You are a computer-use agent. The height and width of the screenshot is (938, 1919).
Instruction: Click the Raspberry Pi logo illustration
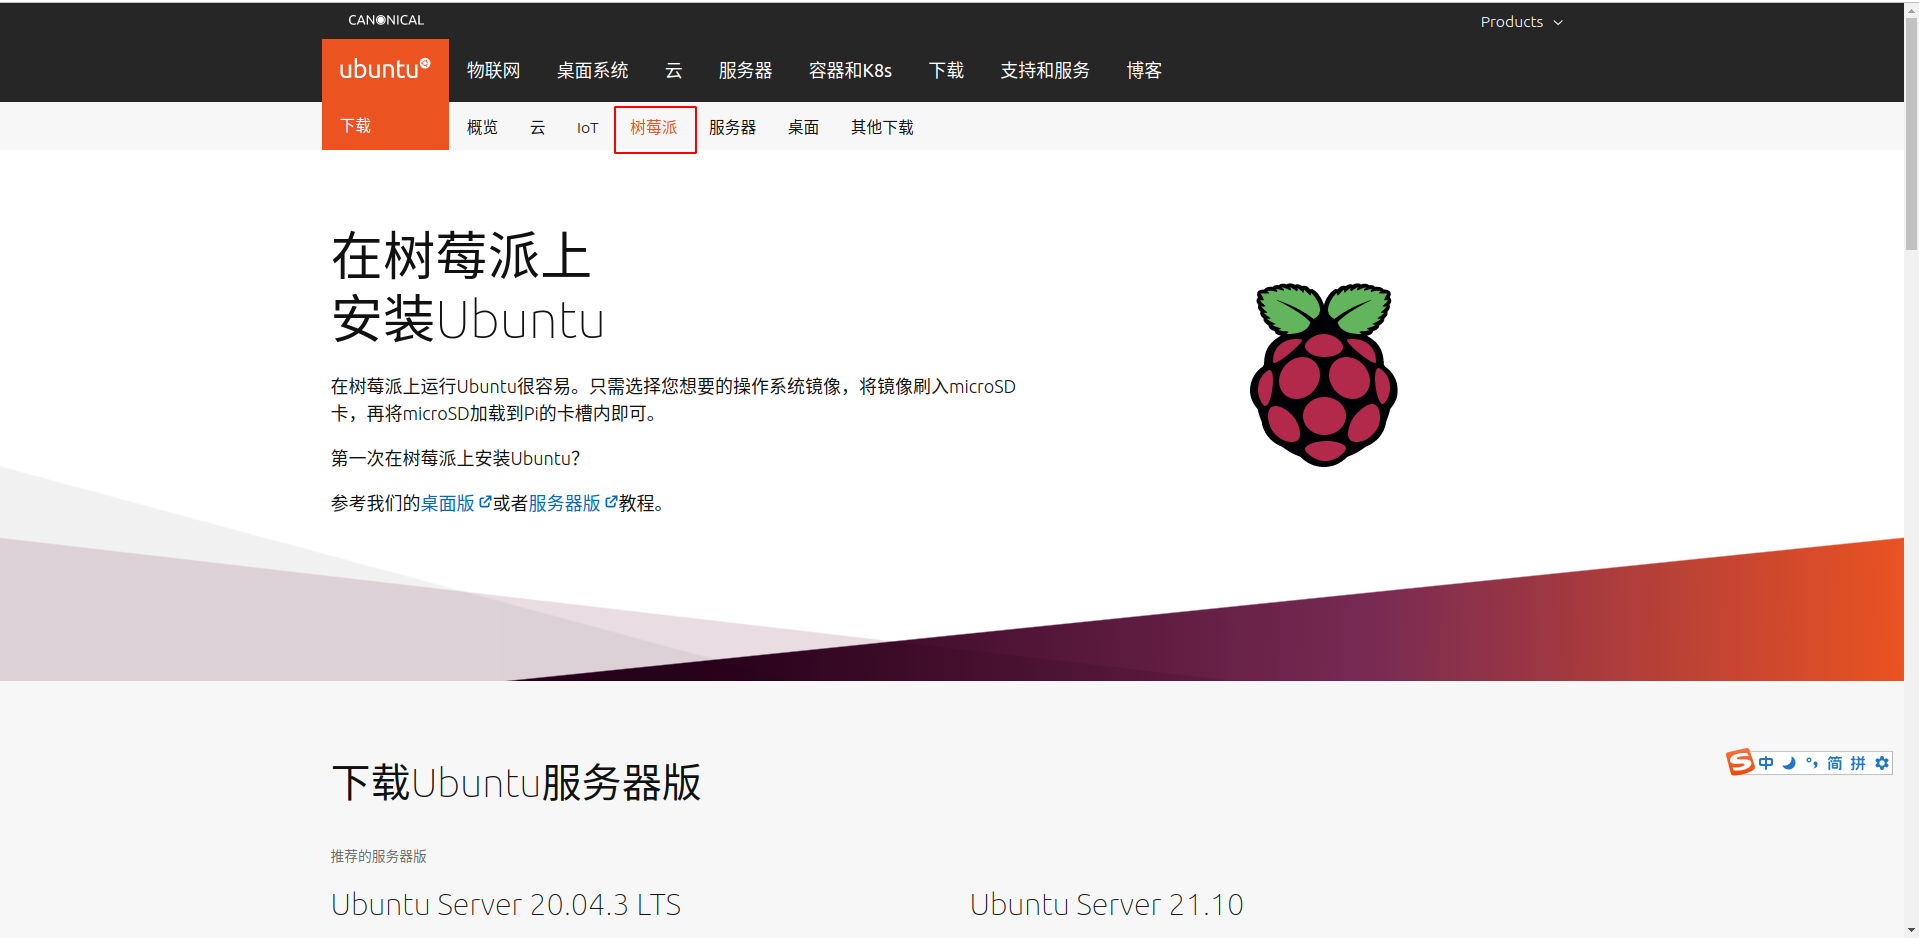point(1322,373)
